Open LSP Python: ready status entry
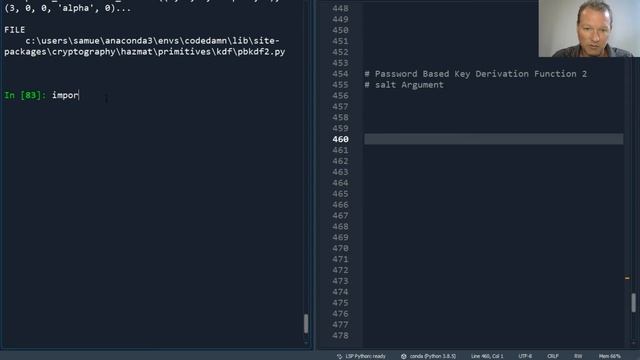 [362, 356]
